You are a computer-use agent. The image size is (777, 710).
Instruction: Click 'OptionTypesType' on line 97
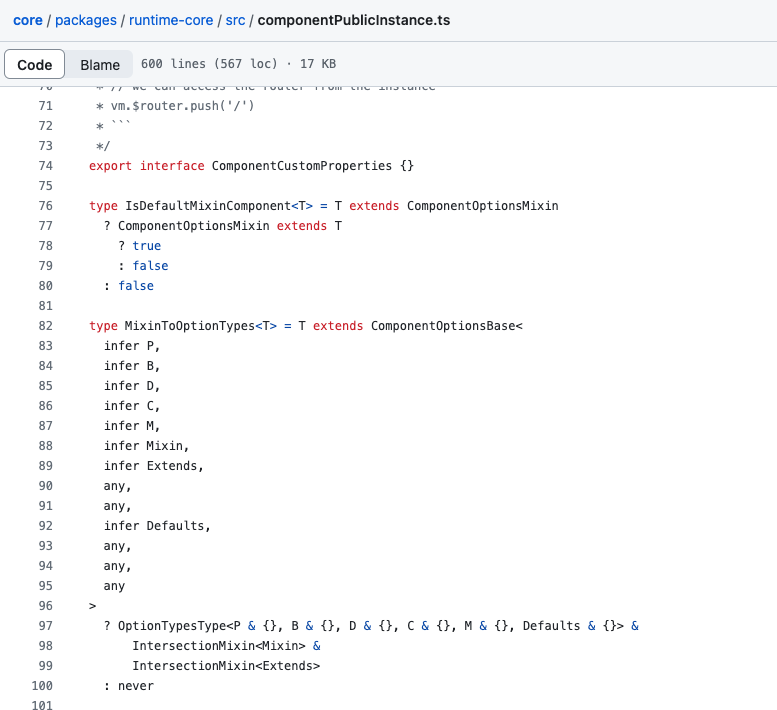point(172,626)
